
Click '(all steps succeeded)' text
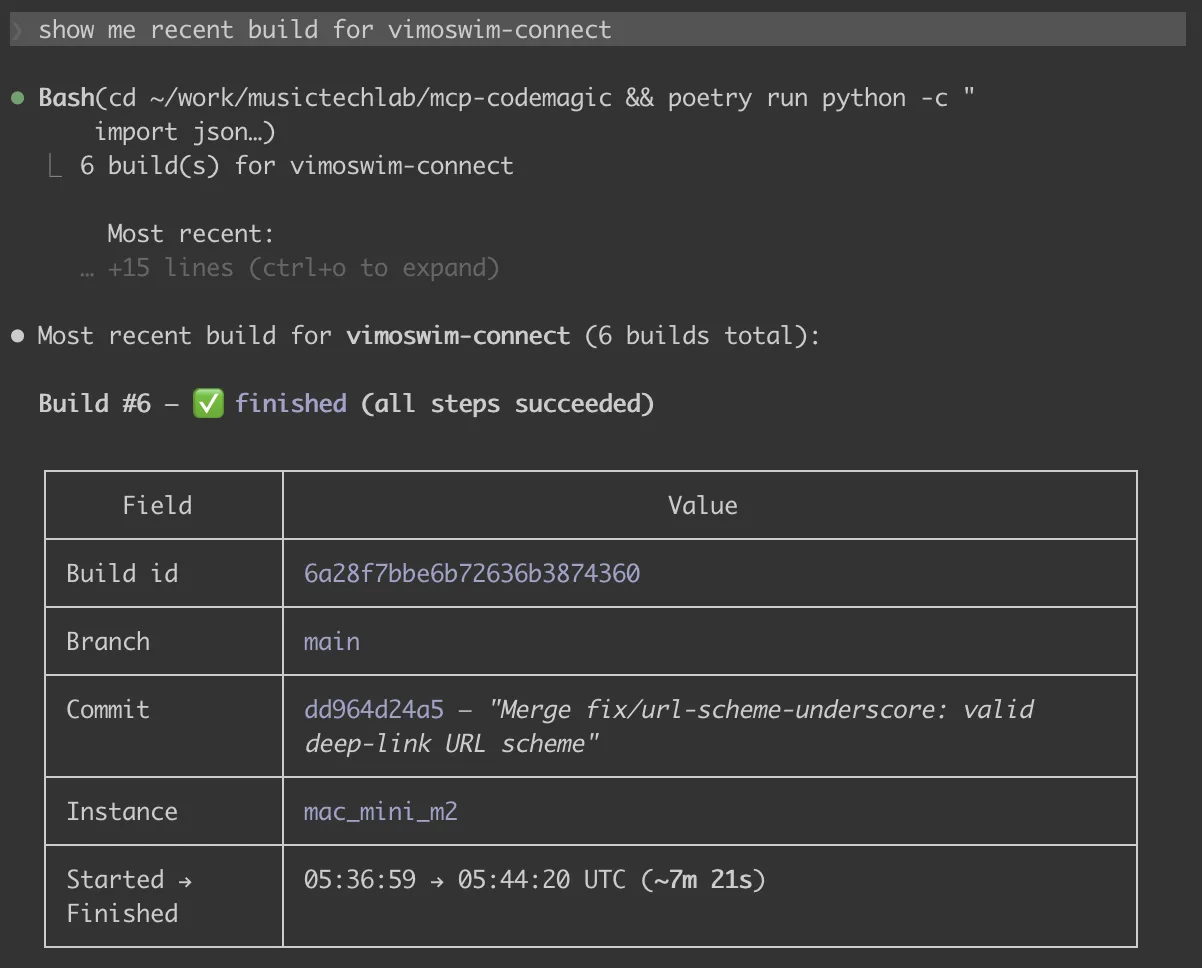coord(507,403)
